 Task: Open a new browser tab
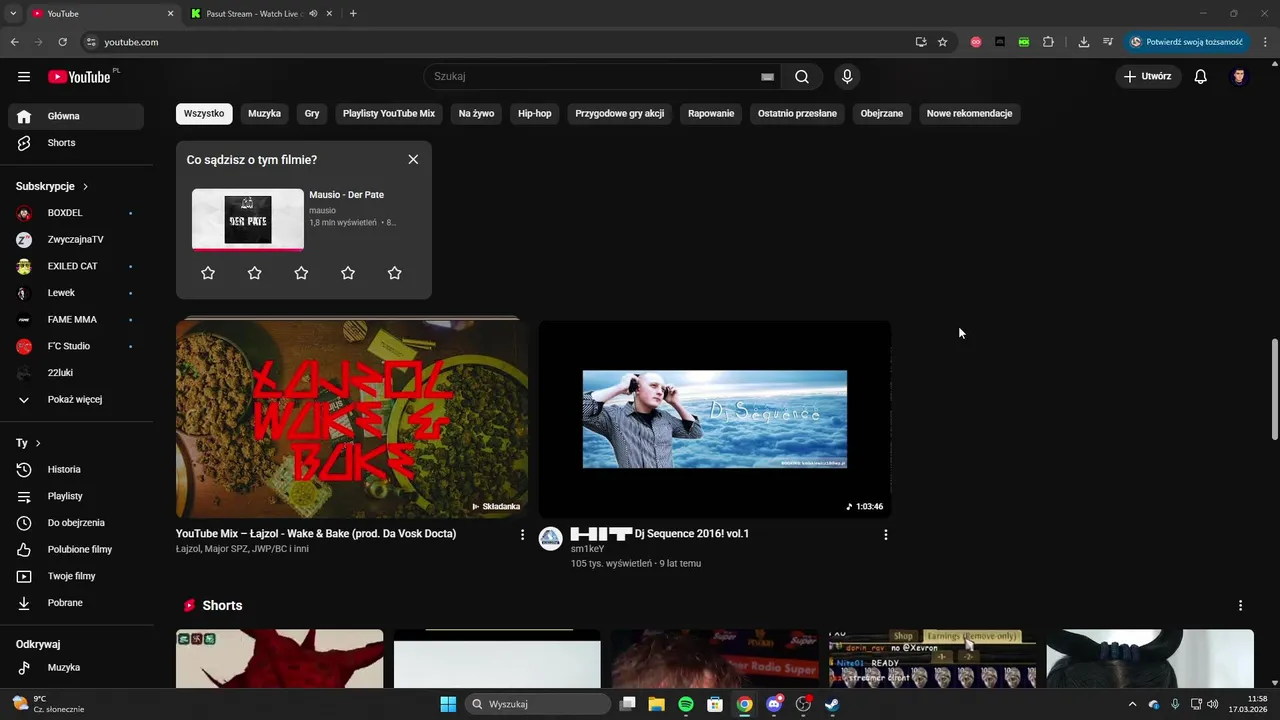coord(353,14)
